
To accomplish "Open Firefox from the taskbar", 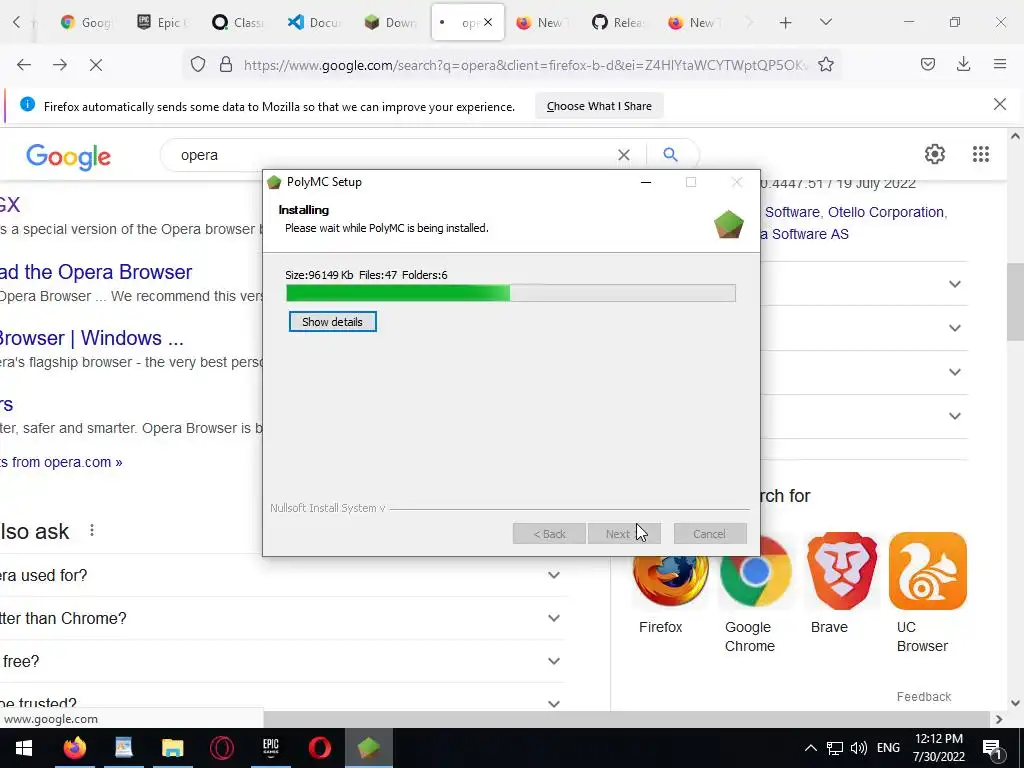I will 74,748.
